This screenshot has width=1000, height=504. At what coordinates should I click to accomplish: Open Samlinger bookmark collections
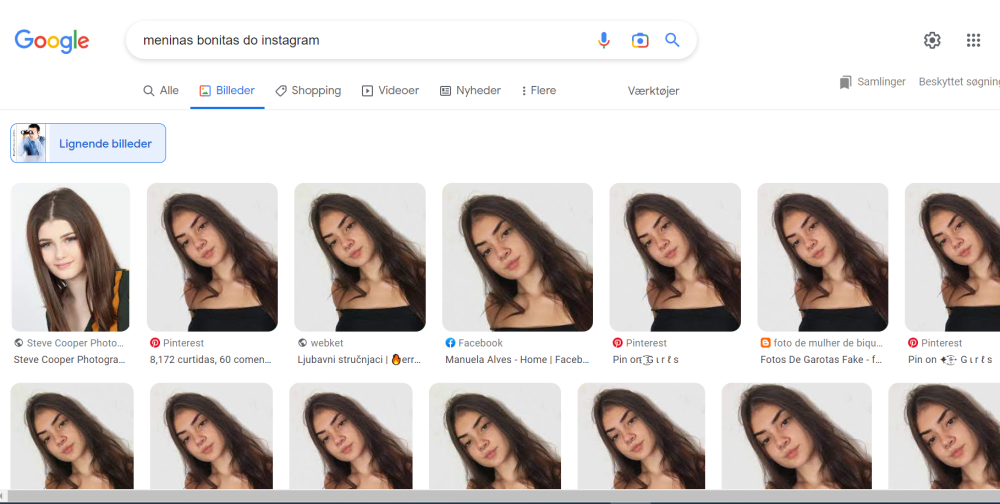click(872, 82)
